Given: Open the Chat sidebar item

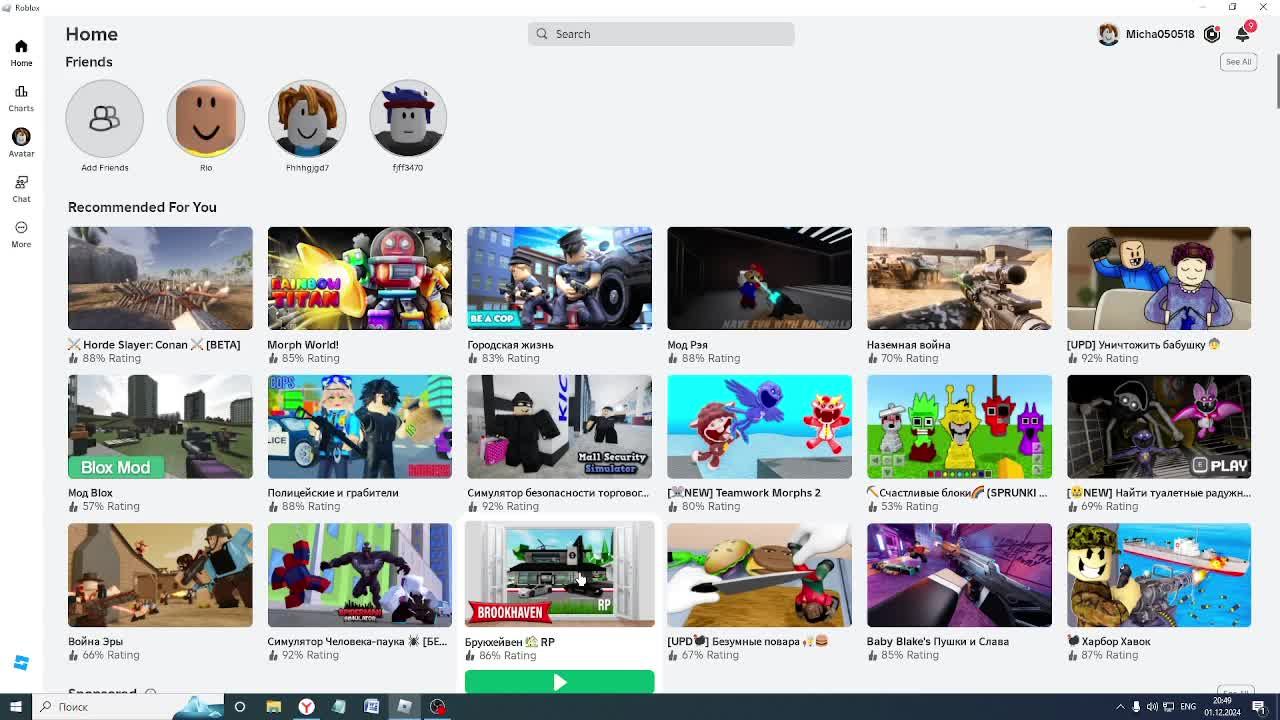Looking at the screenshot, I should pyautogui.click(x=21, y=189).
